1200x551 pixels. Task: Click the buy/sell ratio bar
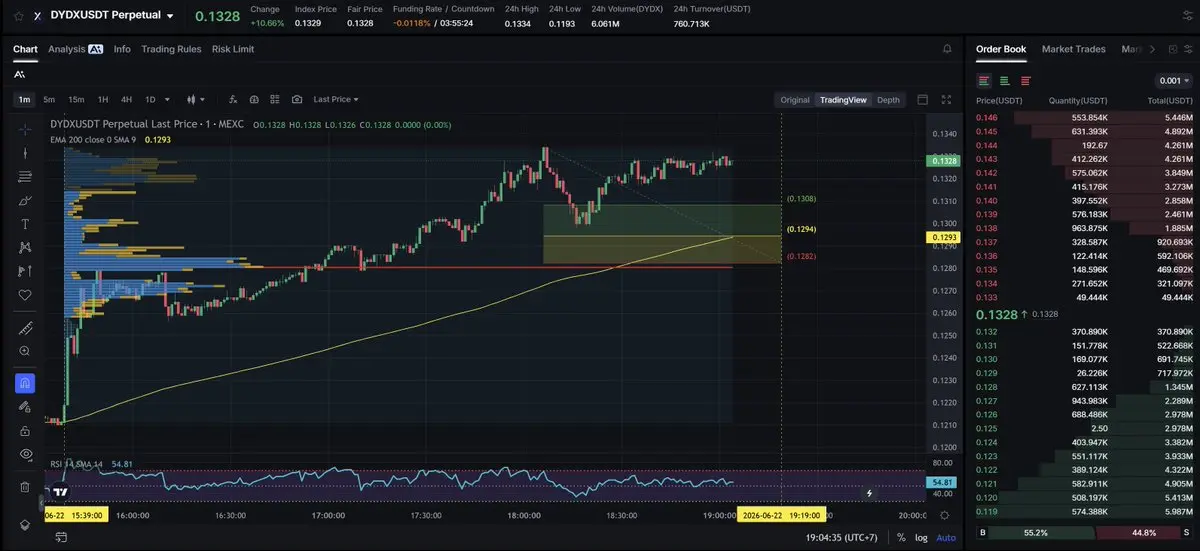tap(1085, 533)
